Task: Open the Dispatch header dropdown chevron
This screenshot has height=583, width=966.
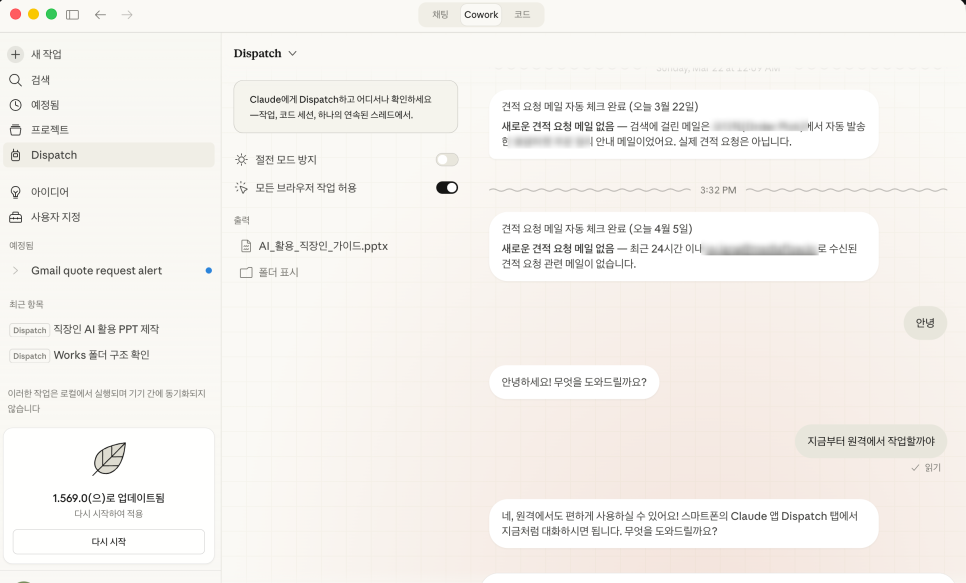Action: point(293,54)
